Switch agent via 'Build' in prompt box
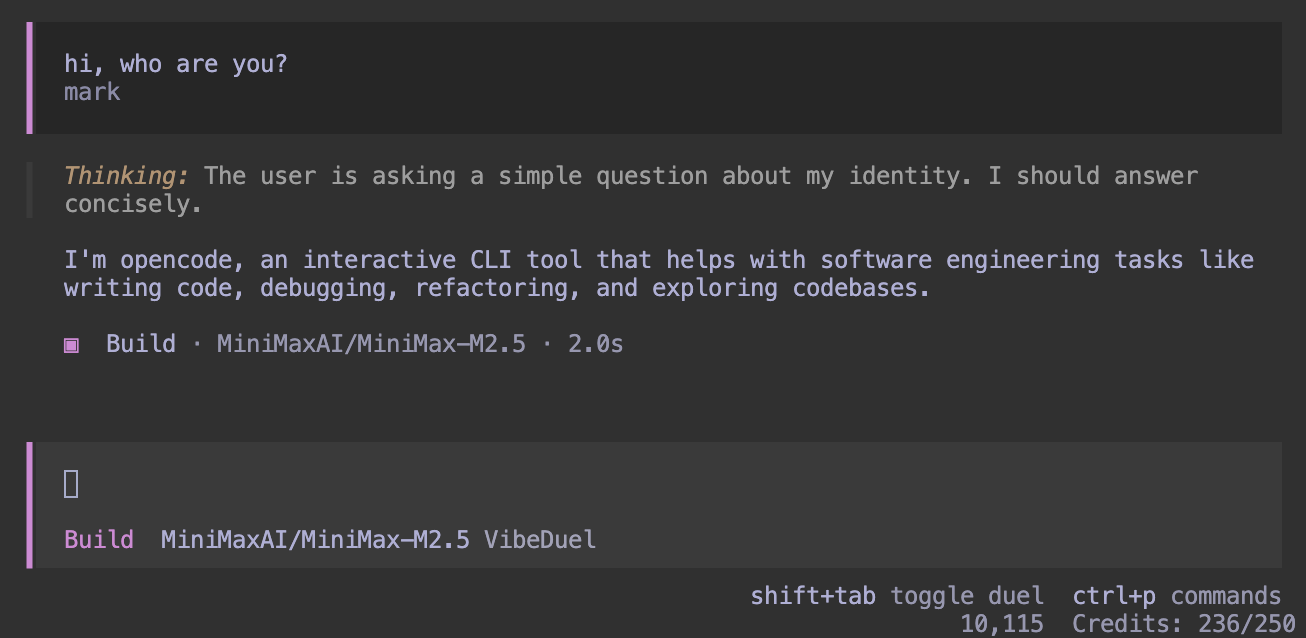The image size is (1306, 638). 99,540
